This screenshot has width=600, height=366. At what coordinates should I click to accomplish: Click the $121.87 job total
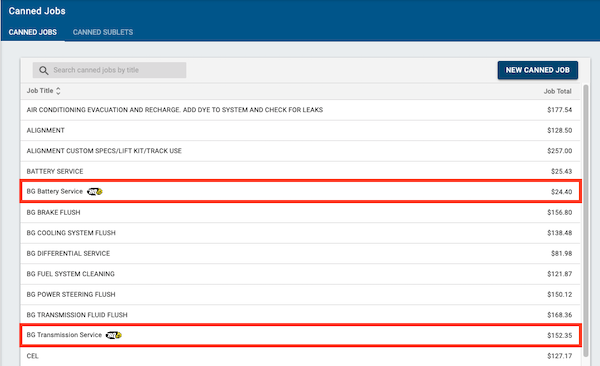[559, 274]
